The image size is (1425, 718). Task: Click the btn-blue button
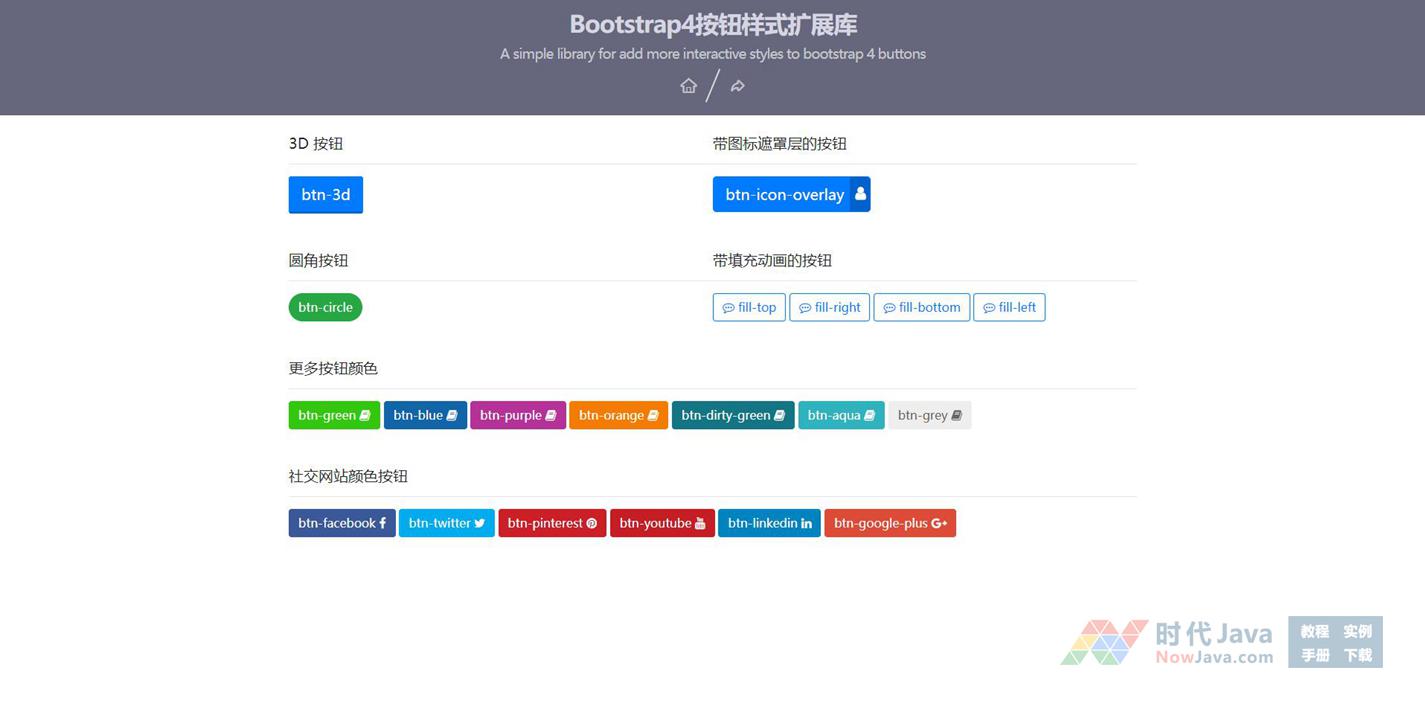pyautogui.click(x=425, y=415)
